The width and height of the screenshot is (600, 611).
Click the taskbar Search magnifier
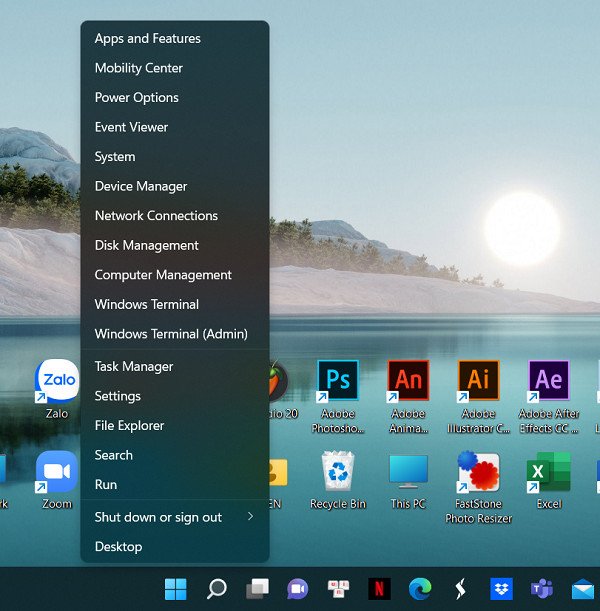(216, 589)
